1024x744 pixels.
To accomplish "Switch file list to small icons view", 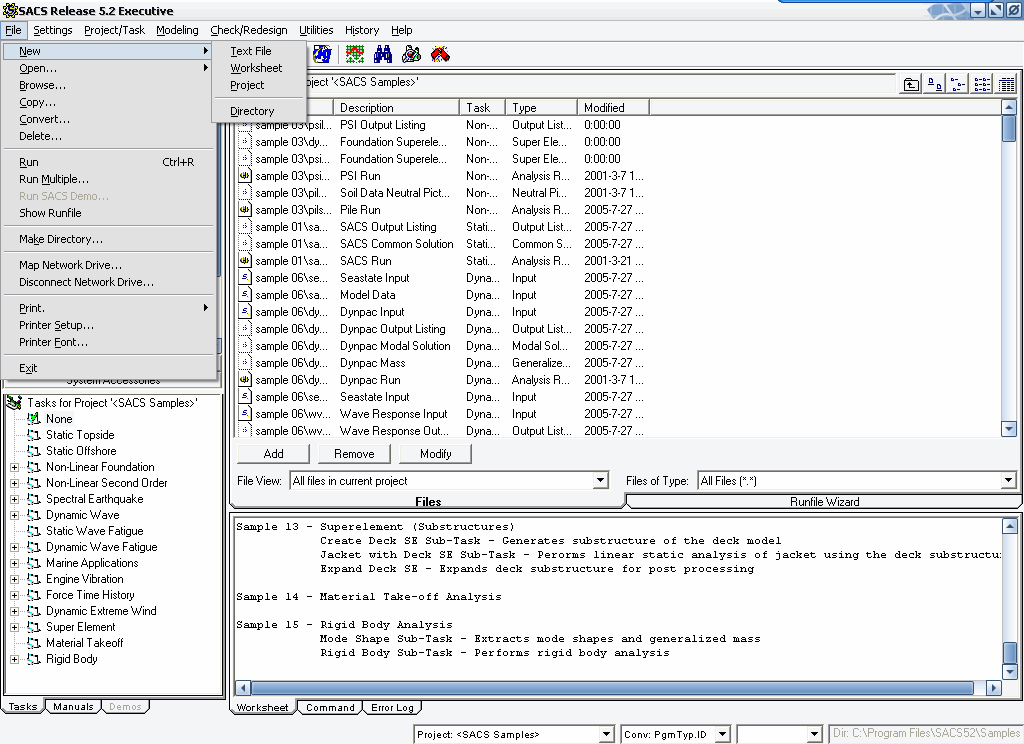I will coord(958,84).
